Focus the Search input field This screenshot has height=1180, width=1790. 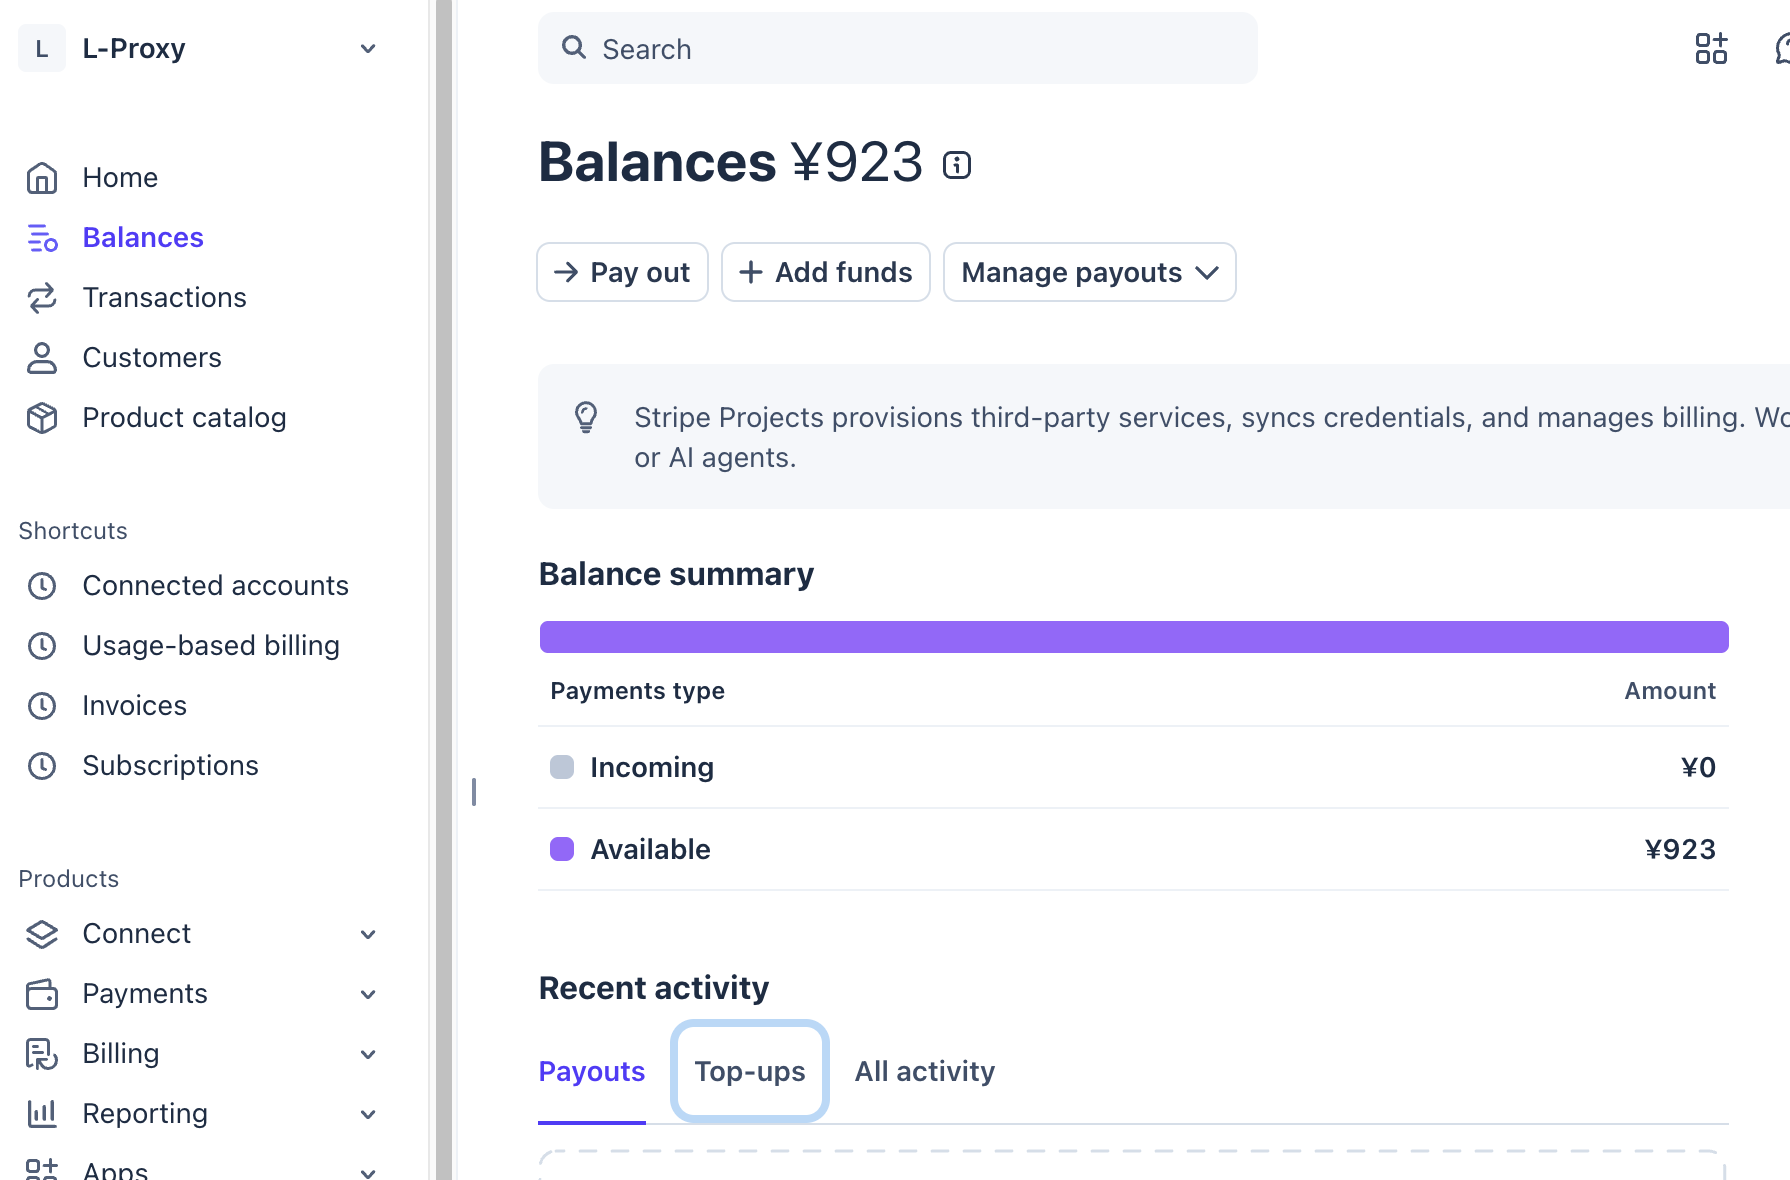tap(897, 49)
